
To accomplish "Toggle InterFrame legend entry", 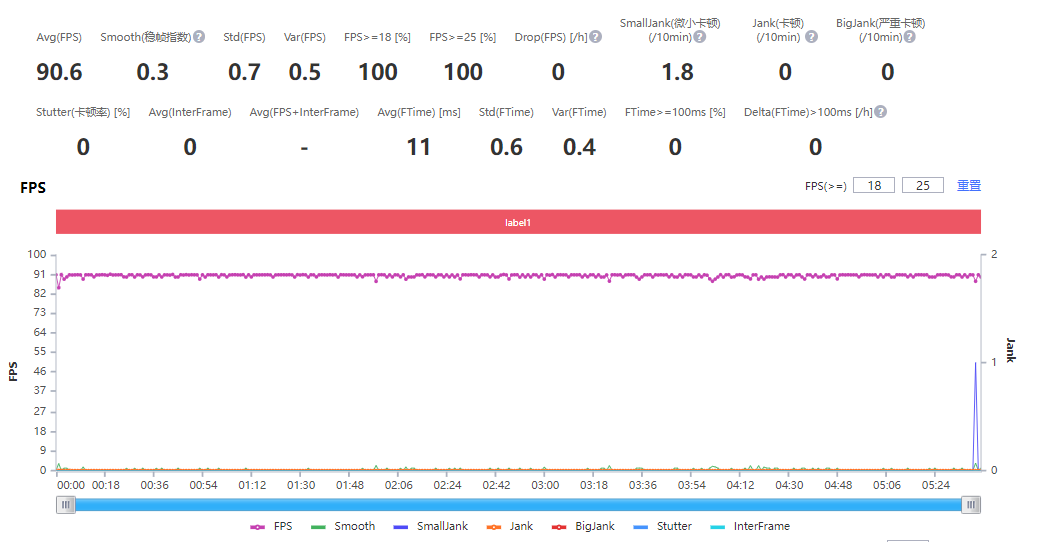I will click(x=749, y=526).
